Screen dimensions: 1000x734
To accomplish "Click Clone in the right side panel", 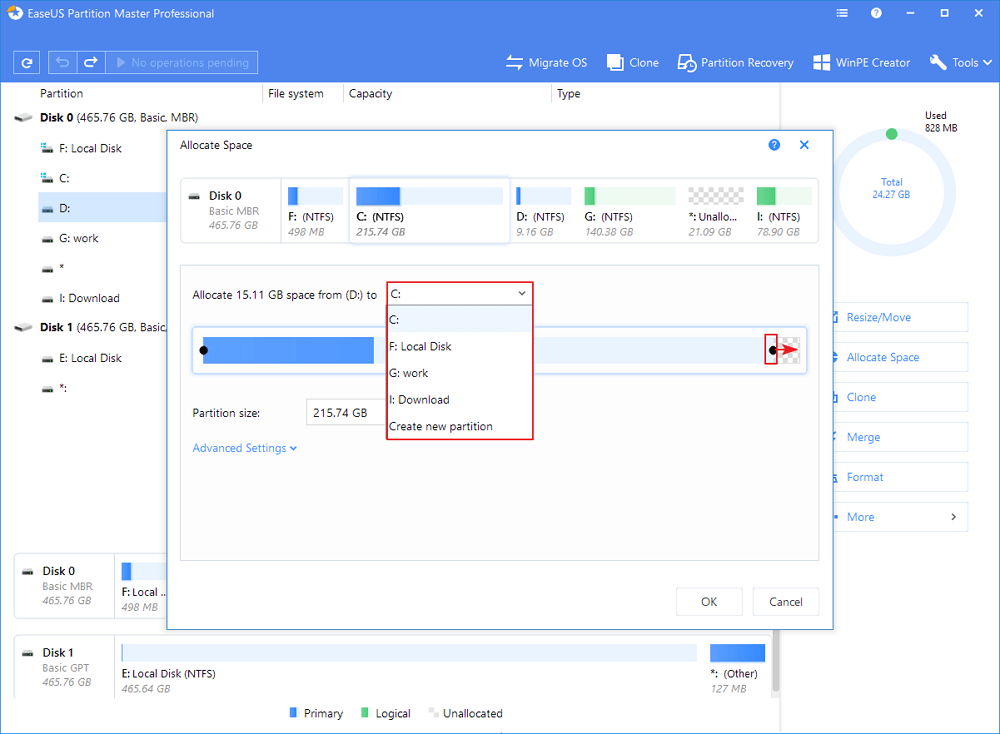I will click(901, 397).
